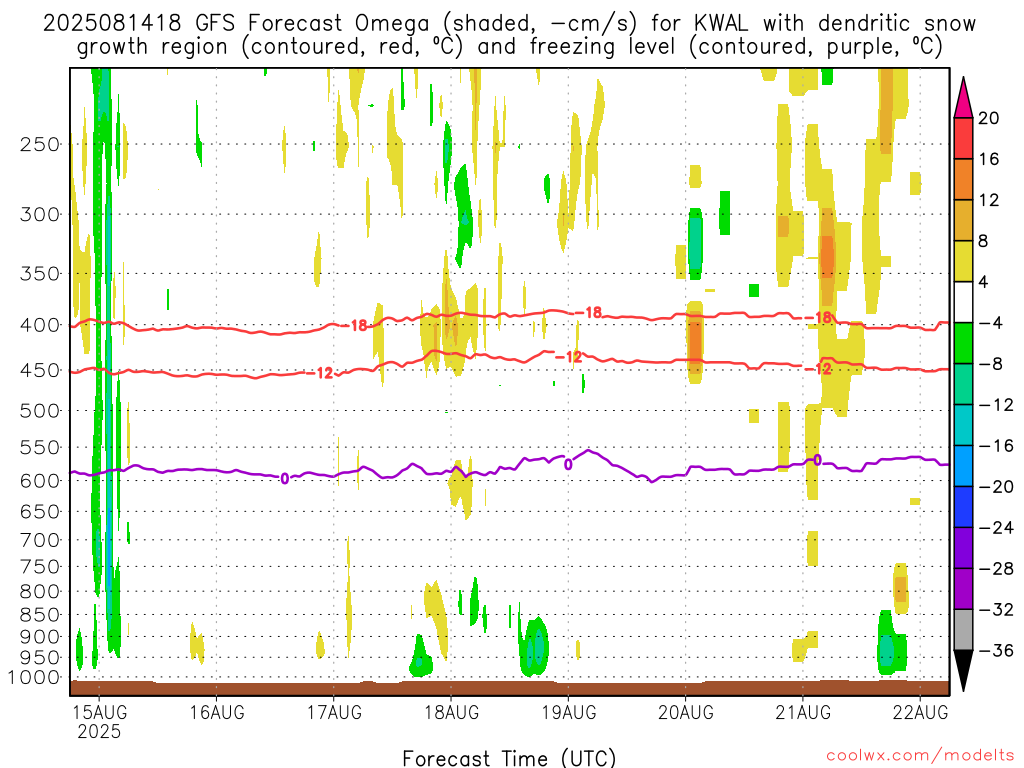1024x768 pixels.
Task: Select the 500 pressure level label
Action: [x=40, y=411]
